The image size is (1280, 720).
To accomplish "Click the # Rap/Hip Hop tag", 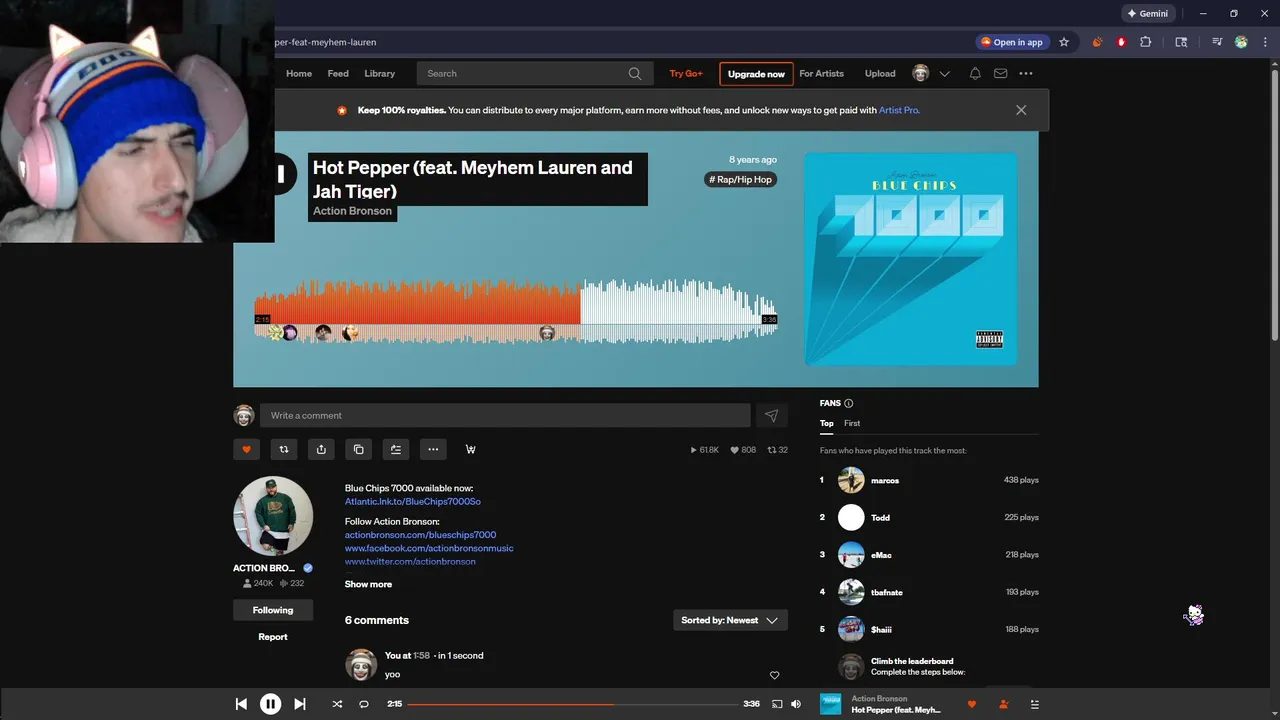I will point(741,179).
